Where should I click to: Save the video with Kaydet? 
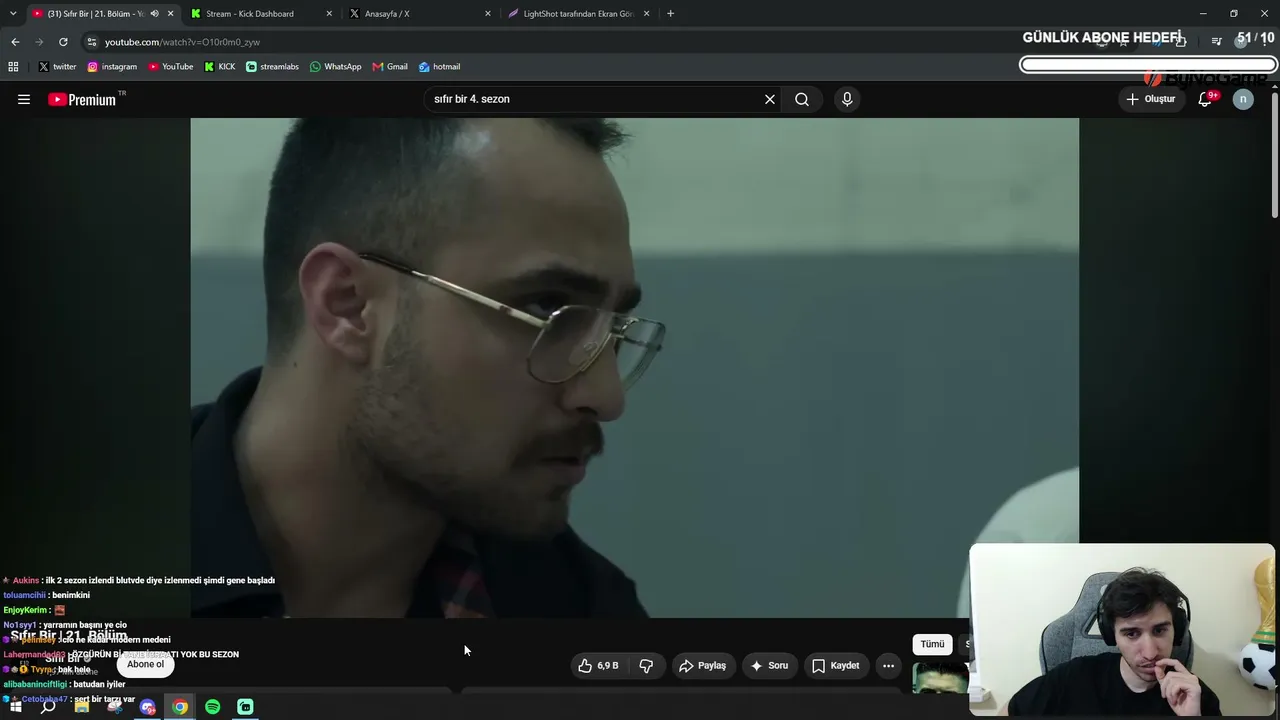click(x=835, y=665)
